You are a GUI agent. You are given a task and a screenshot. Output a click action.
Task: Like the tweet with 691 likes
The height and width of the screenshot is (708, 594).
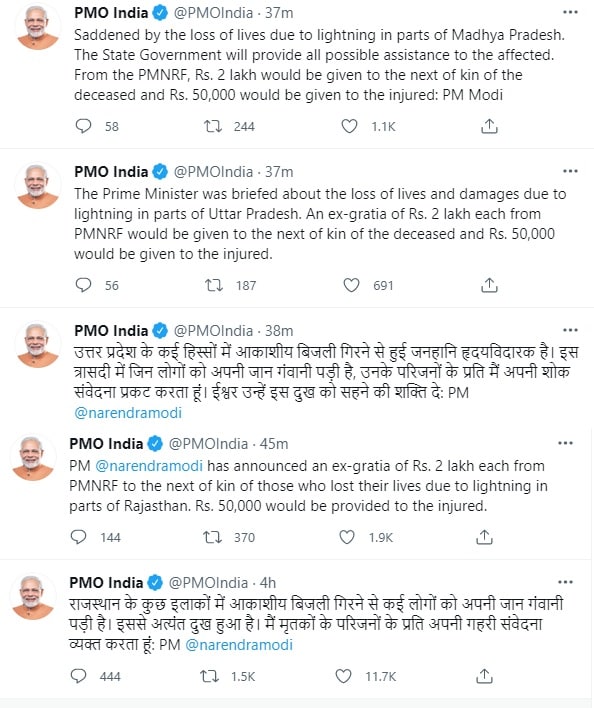tap(351, 285)
